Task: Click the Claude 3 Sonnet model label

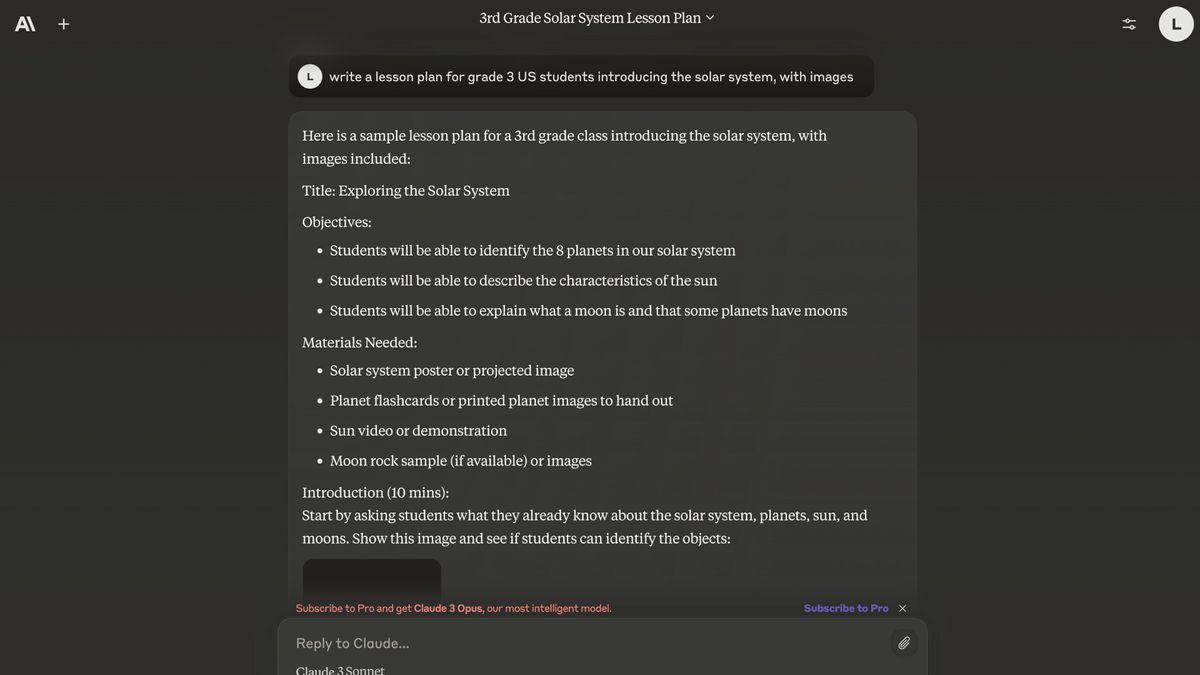Action: pyautogui.click(x=340, y=669)
